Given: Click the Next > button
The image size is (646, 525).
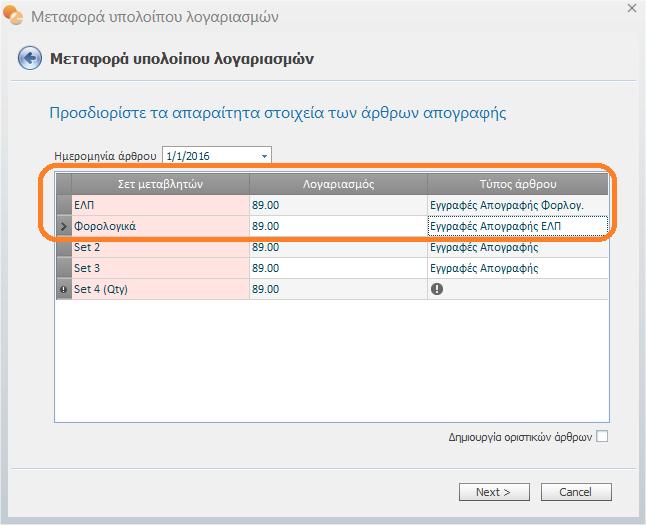Looking at the screenshot, I should pyautogui.click(x=494, y=492).
